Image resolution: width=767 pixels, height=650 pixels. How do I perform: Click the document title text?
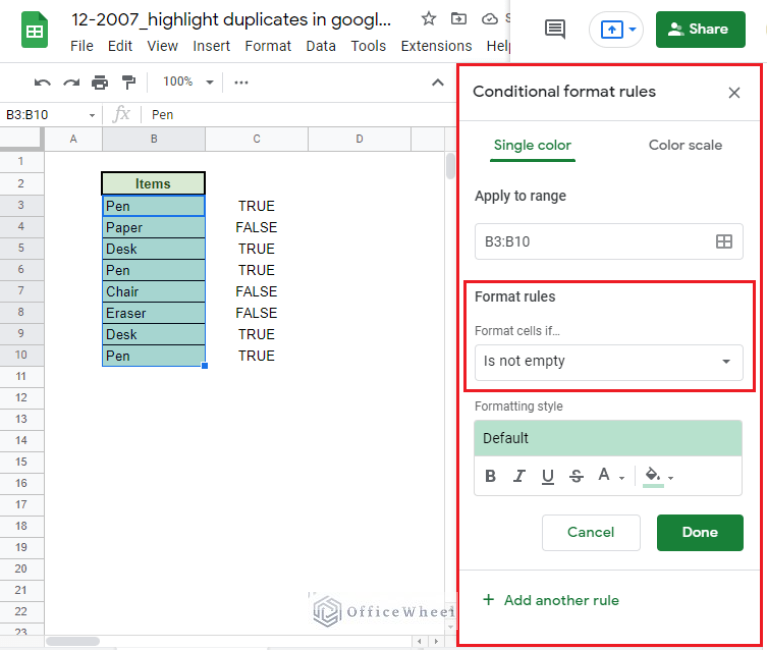231,20
